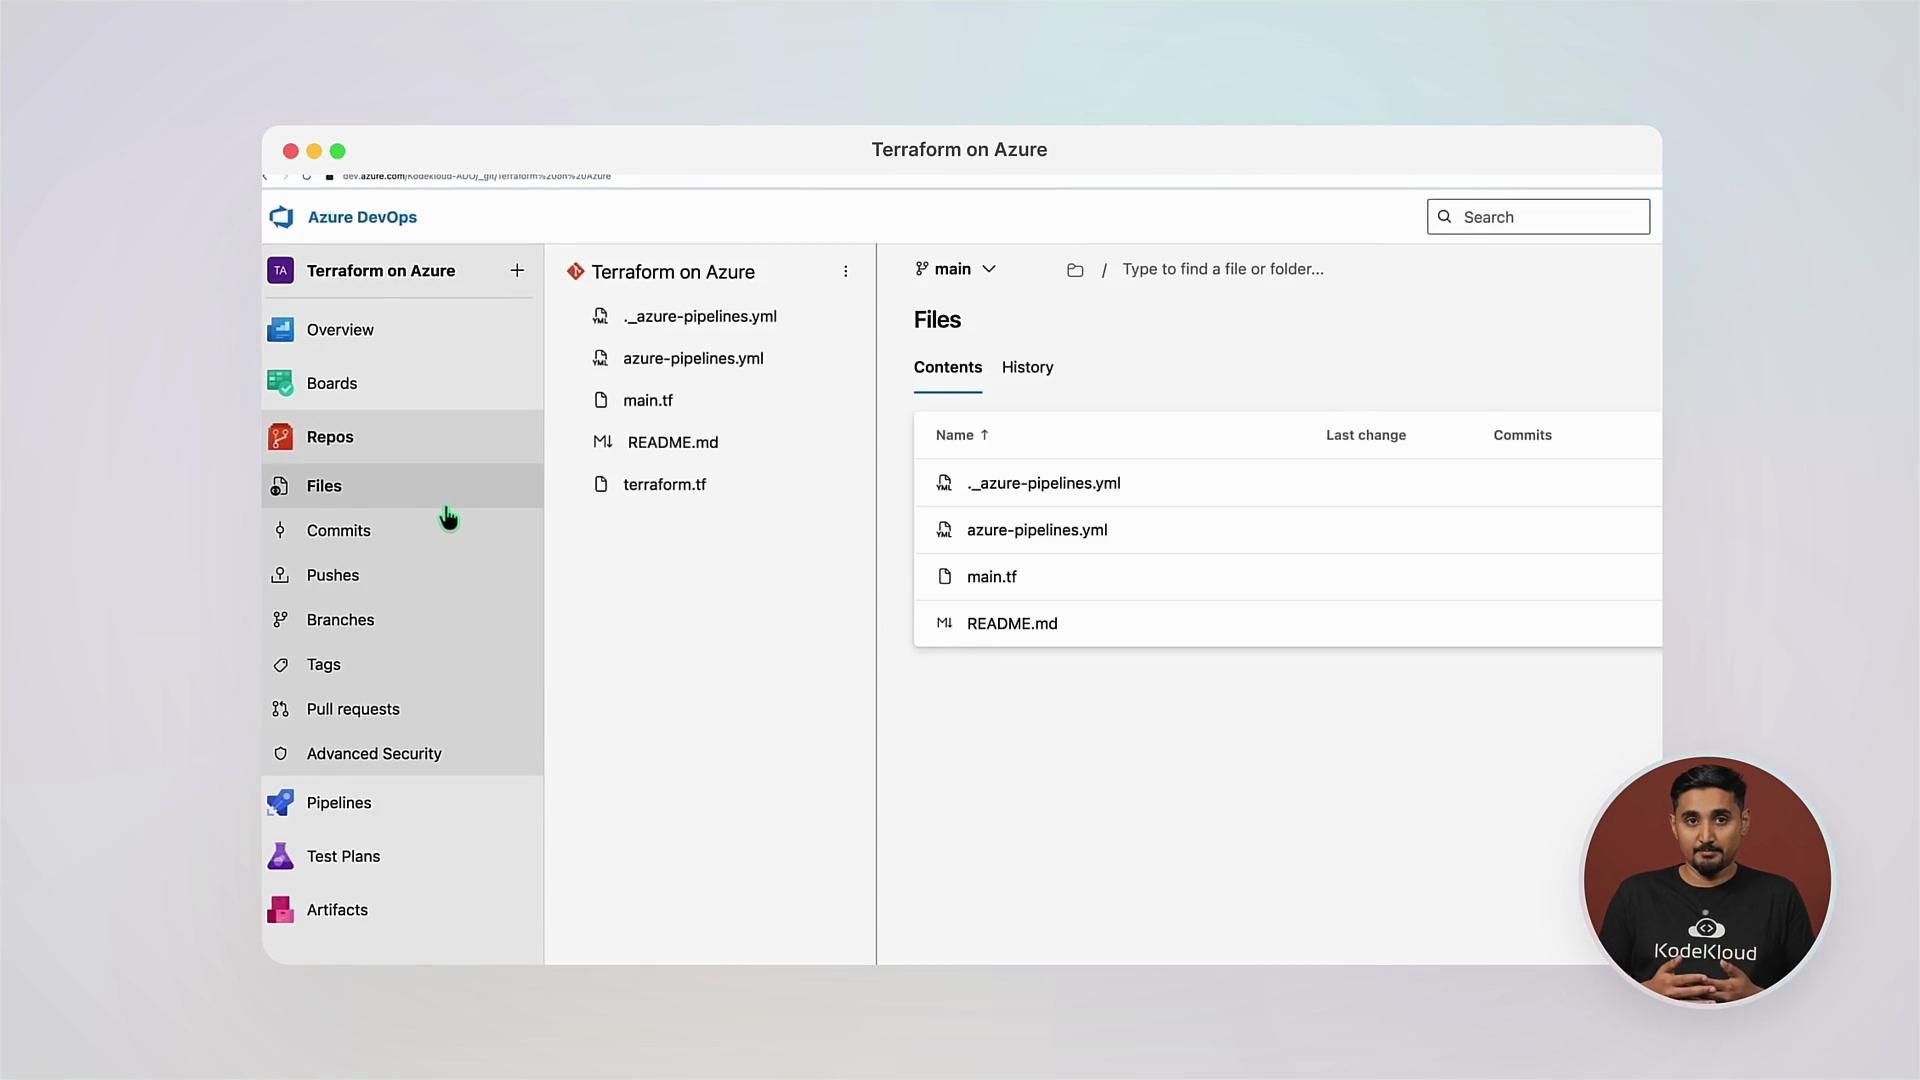
Task: Open the Terraform on Azure repository dropdown
Action: [x=673, y=272]
